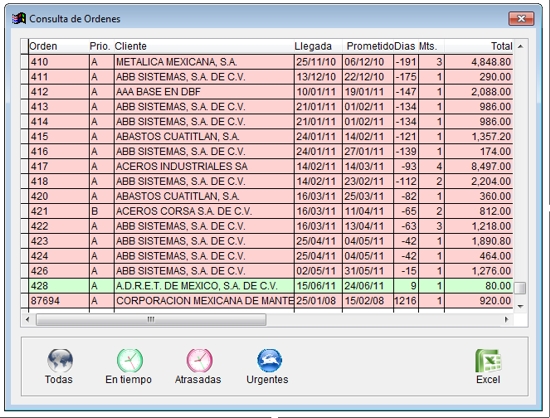Show late orders with Atrasadas icon
Viewport: 550px width, 418px height.
coord(199,360)
